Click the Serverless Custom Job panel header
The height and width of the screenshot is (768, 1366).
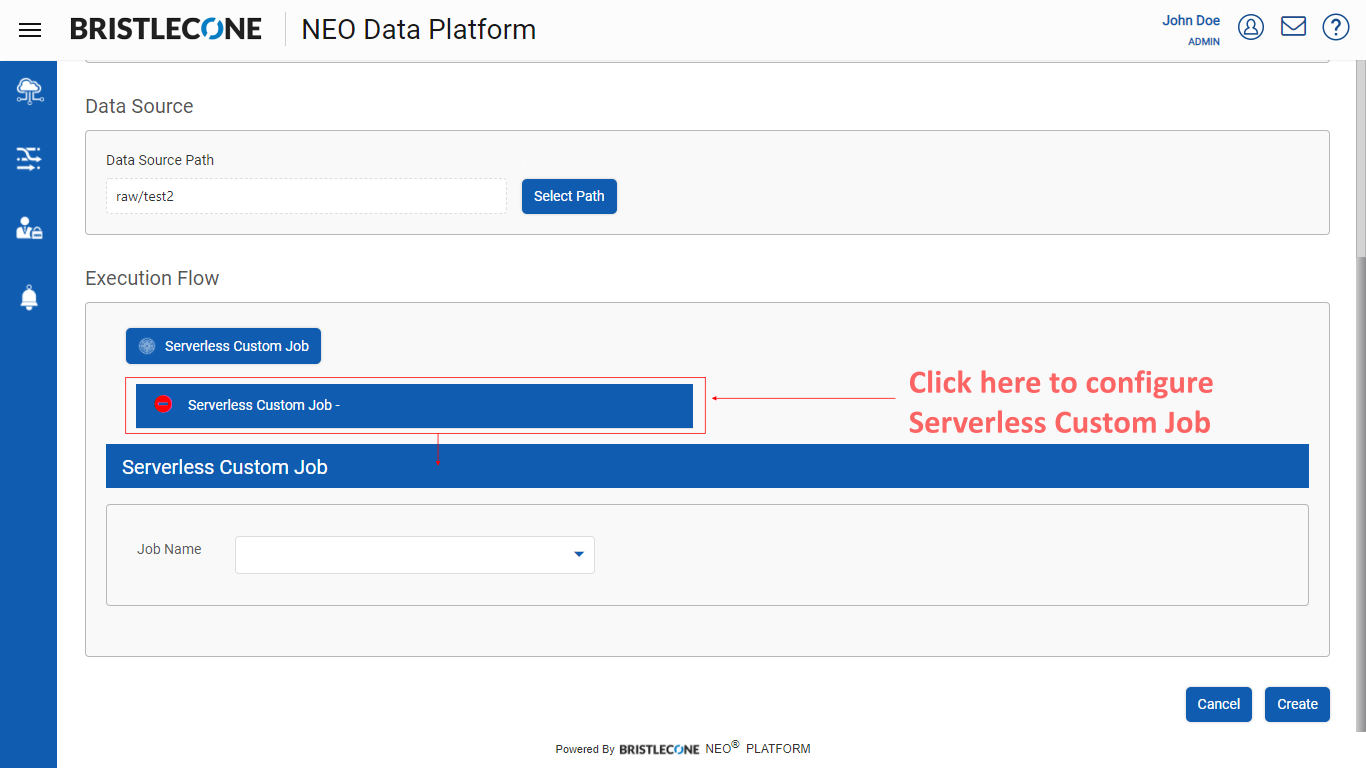[x=707, y=466]
